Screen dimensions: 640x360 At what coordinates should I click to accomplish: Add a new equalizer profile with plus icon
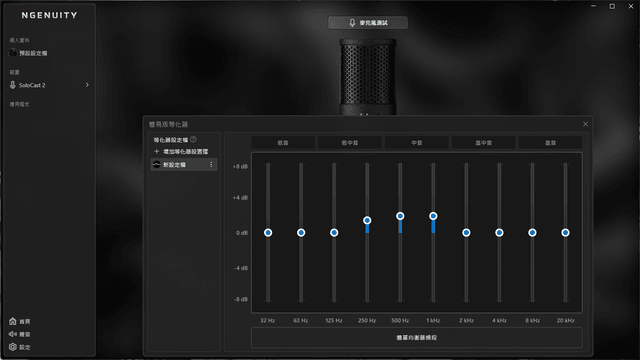pyautogui.click(x=156, y=151)
